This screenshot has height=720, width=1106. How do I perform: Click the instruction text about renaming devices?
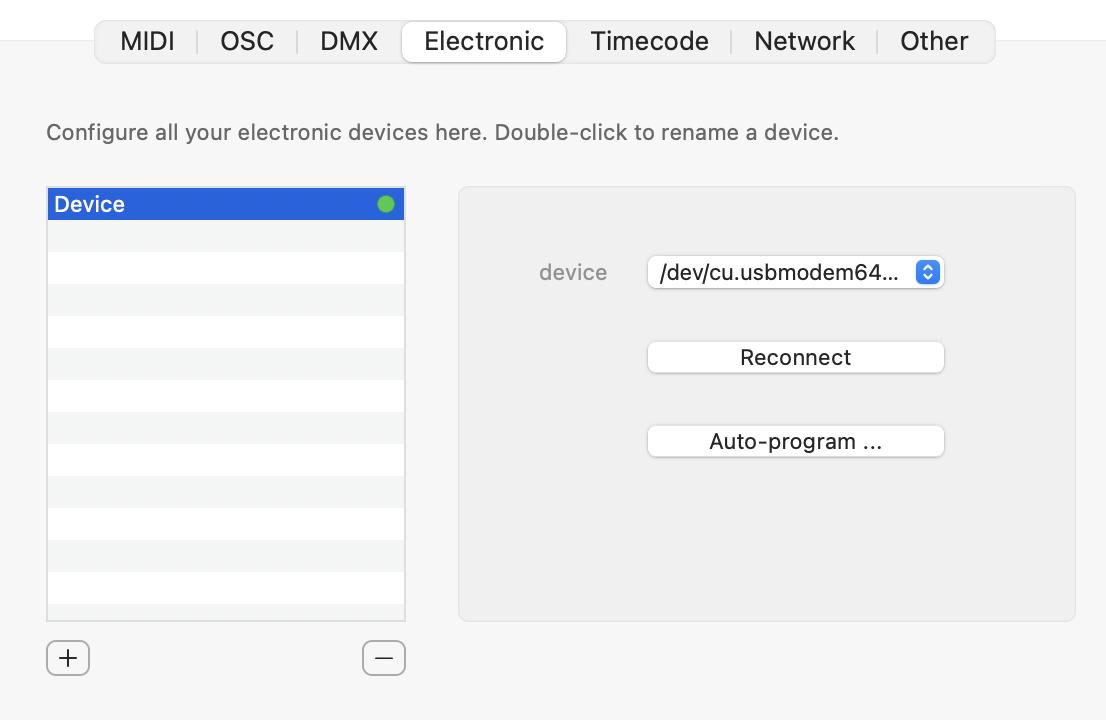(x=442, y=133)
